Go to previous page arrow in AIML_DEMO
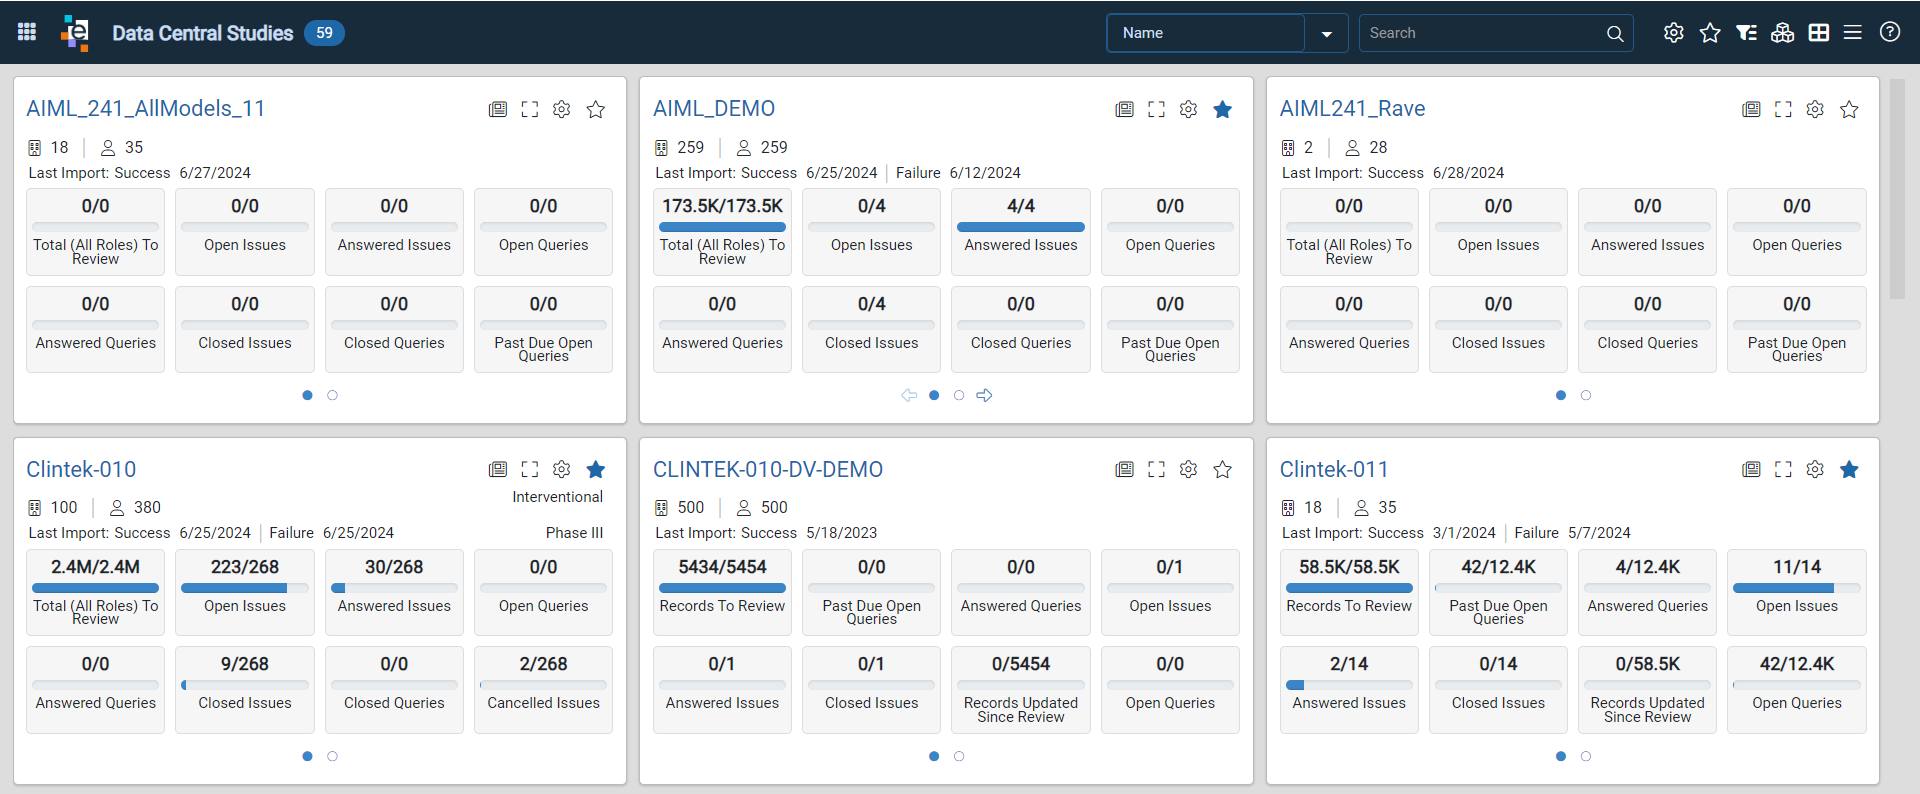The image size is (1920, 794). [x=909, y=395]
